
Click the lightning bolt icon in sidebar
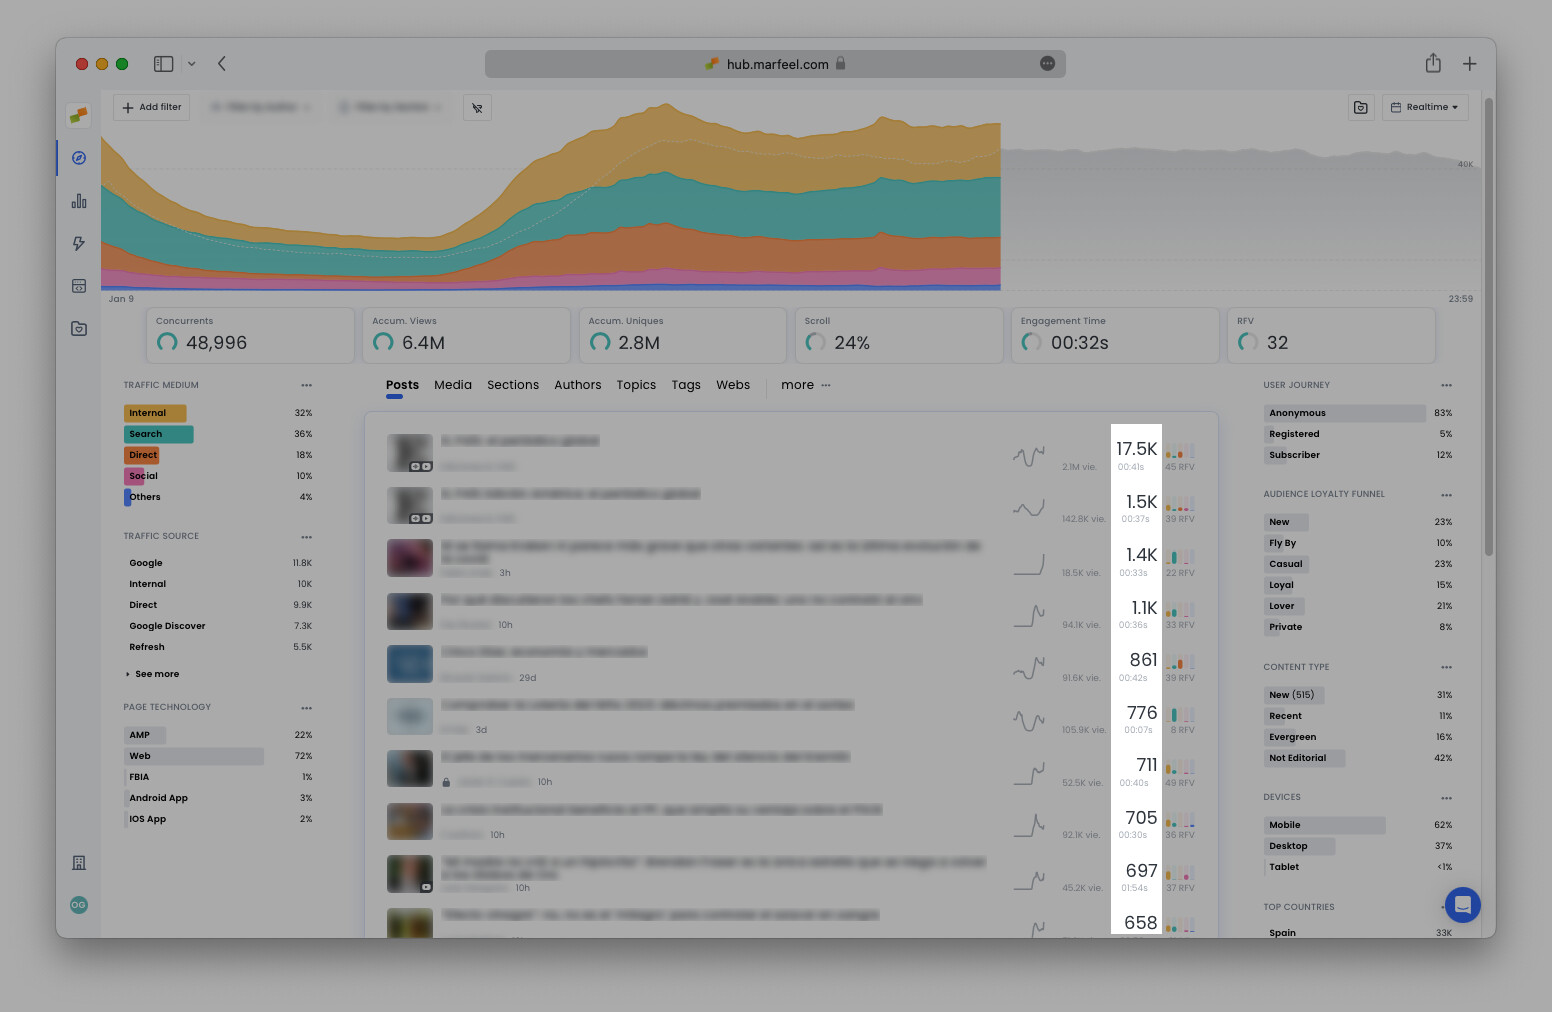(x=78, y=243)
